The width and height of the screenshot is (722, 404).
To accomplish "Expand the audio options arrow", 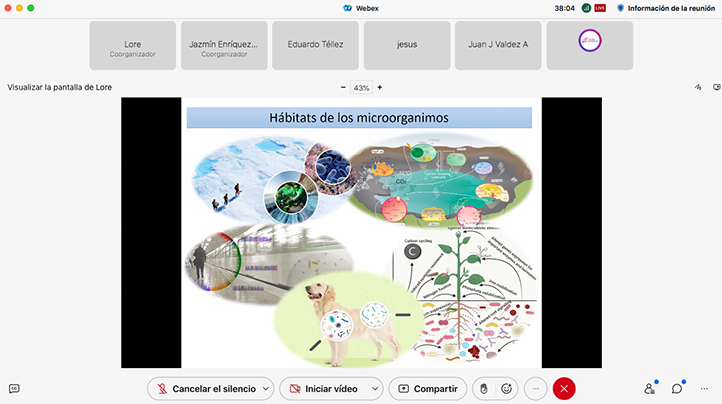I will coord(266,388).
